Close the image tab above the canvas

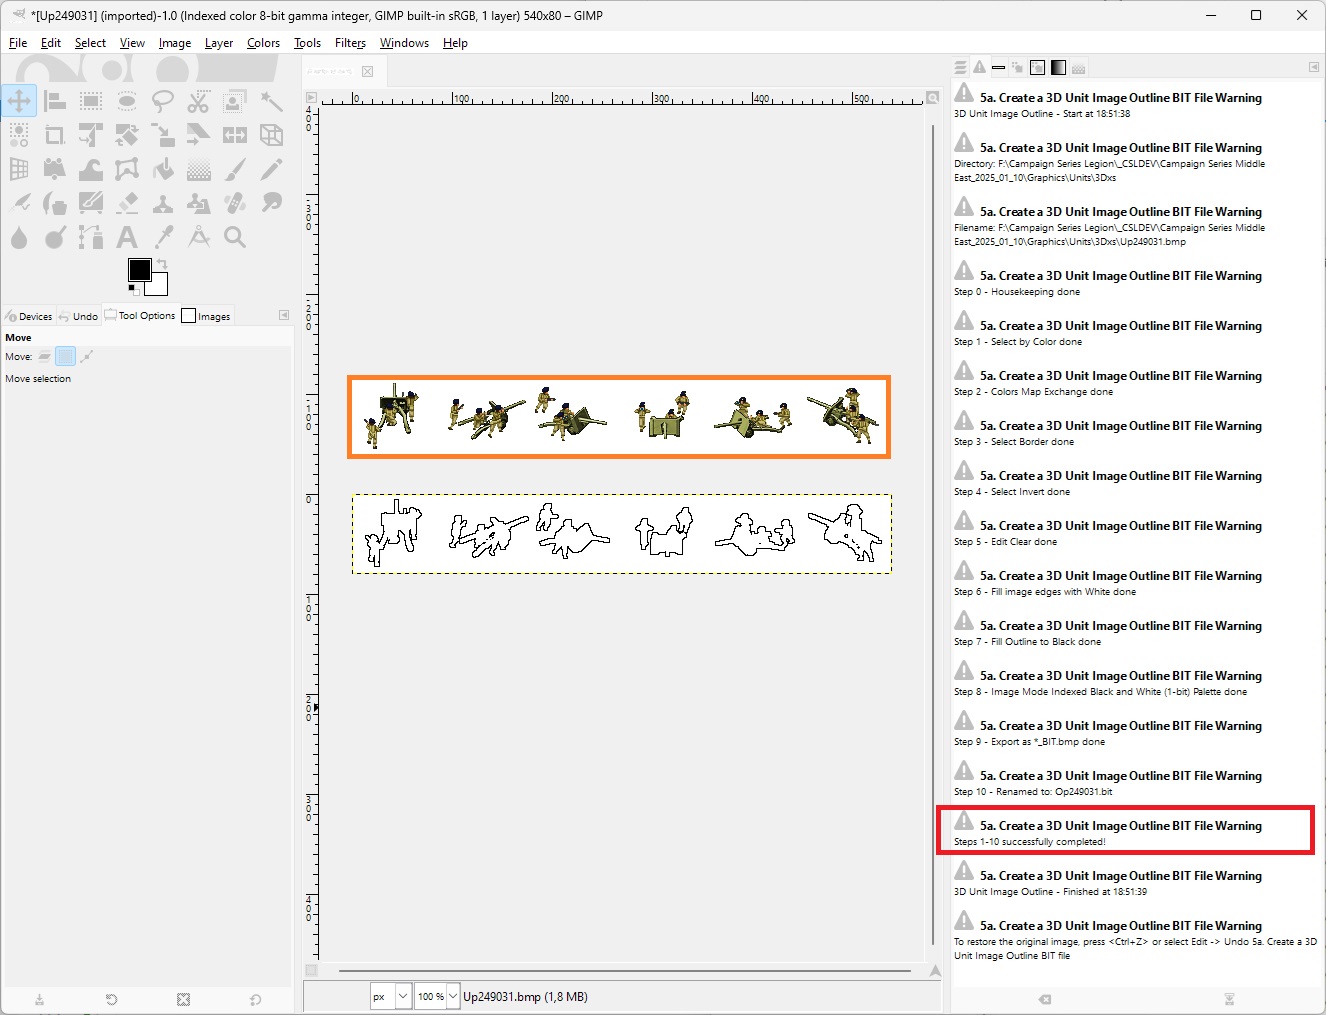click(368, 71)
